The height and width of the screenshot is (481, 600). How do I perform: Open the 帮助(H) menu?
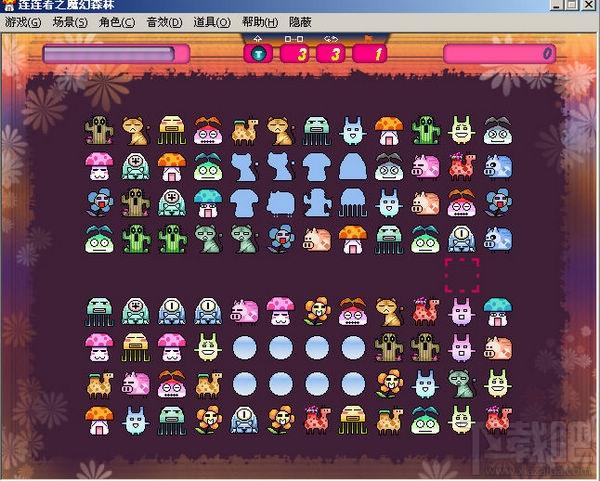point(260,23)
